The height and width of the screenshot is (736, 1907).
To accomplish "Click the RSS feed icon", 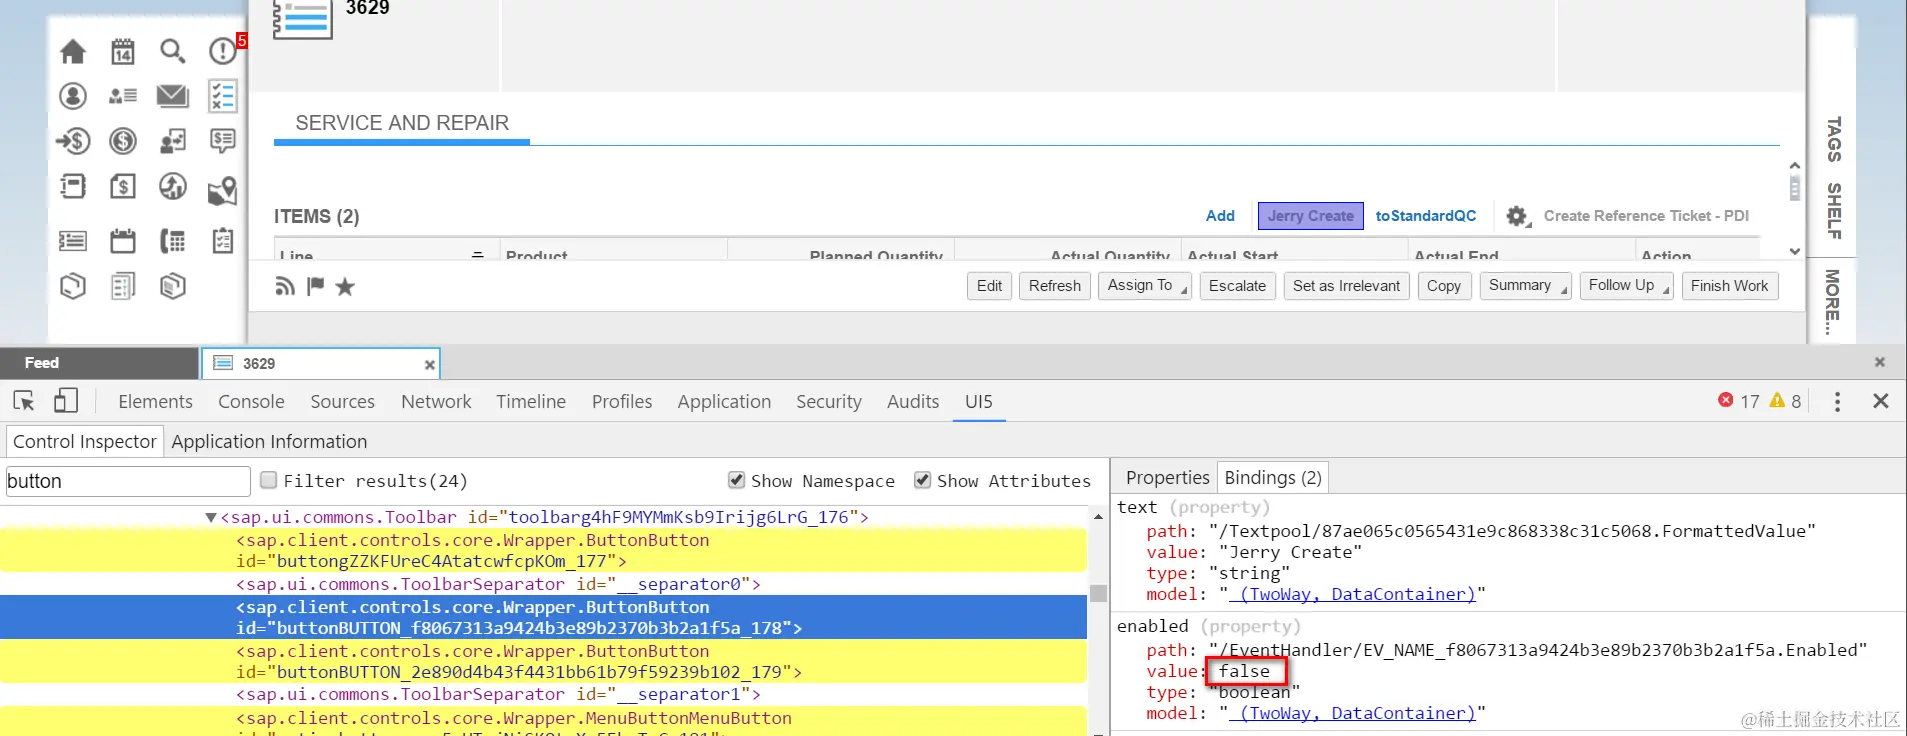I will pos(285,287).
